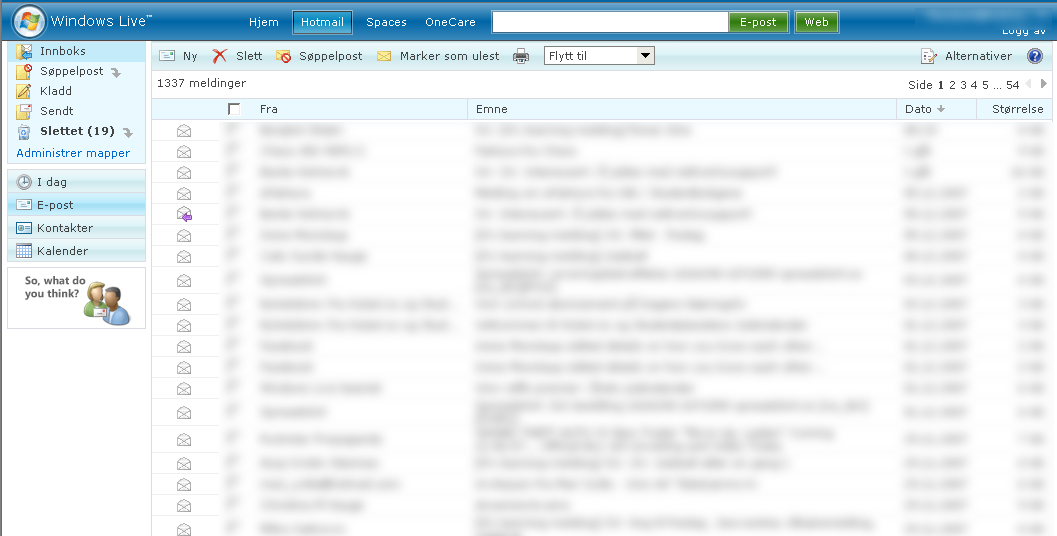
Task: Click the Ny new-message icon
Action: point(167,56)
